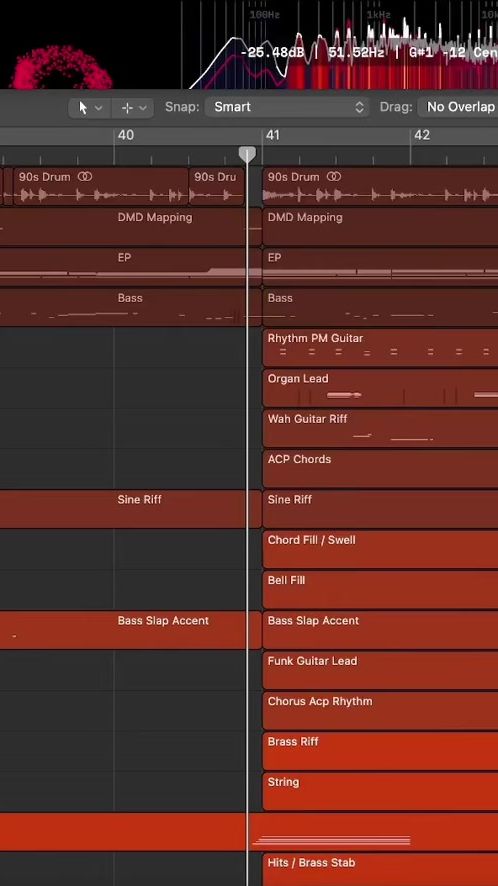Click the red circular goniometer display
Screen dimensions: 498x886
click(x=62, y=68)
